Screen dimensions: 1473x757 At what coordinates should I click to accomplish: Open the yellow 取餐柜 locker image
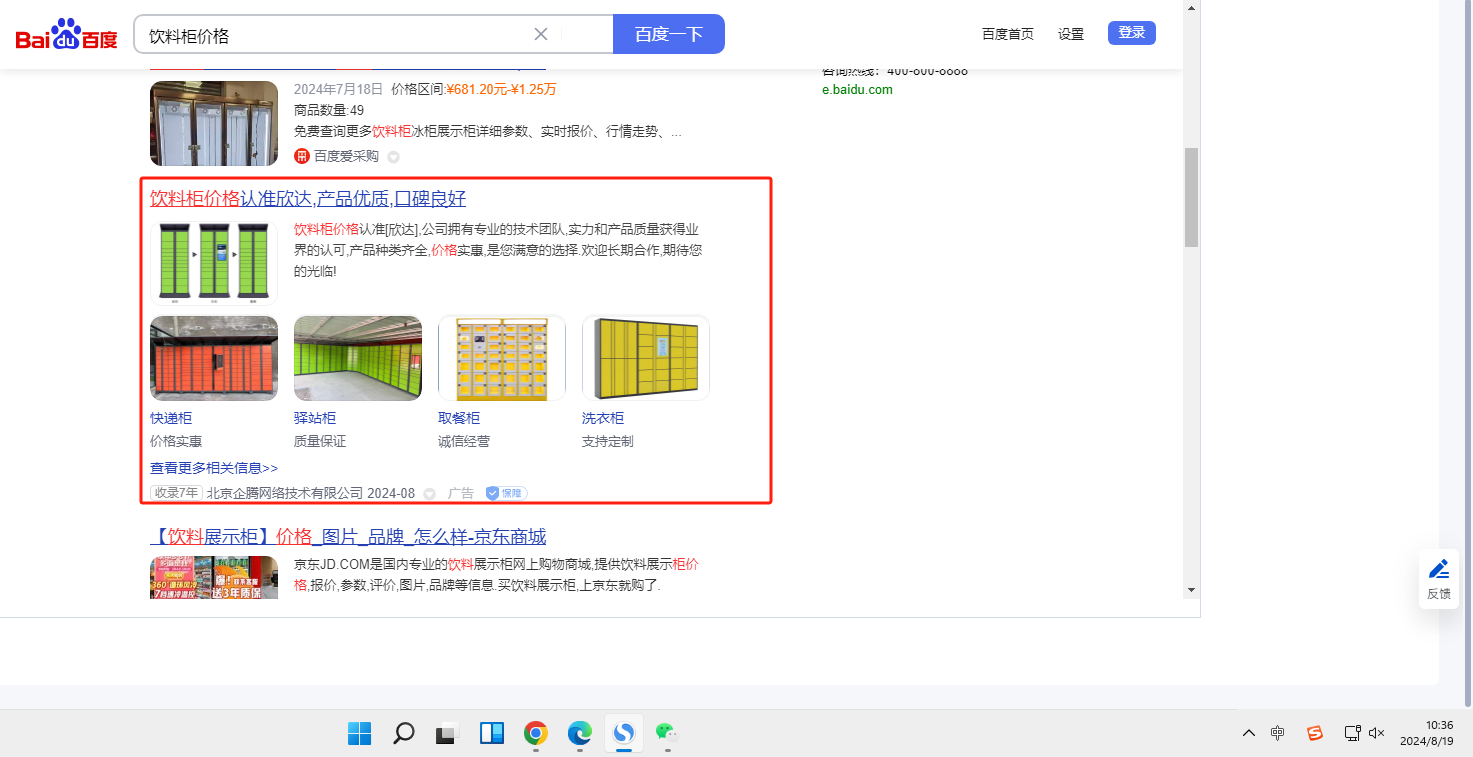502,358
